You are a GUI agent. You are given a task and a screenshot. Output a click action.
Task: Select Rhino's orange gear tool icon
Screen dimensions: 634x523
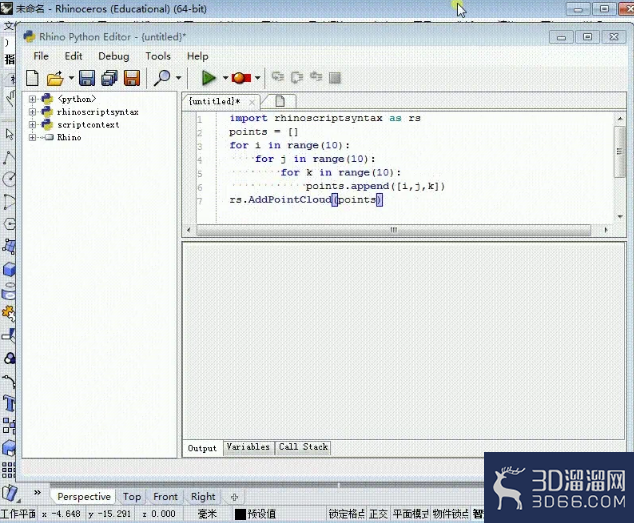pyautogui.click(x=9, y=313)
